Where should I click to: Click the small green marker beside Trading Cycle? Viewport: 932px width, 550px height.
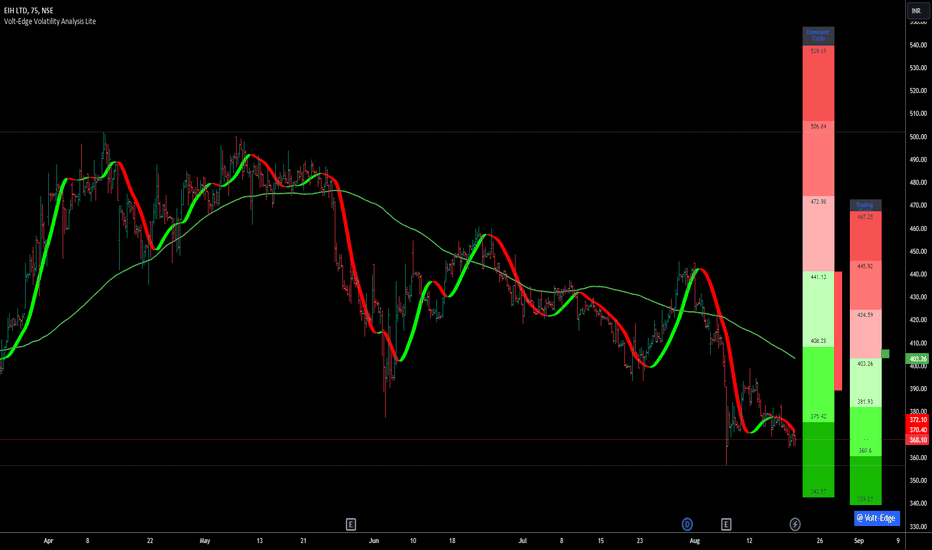[x=885, y=354]
